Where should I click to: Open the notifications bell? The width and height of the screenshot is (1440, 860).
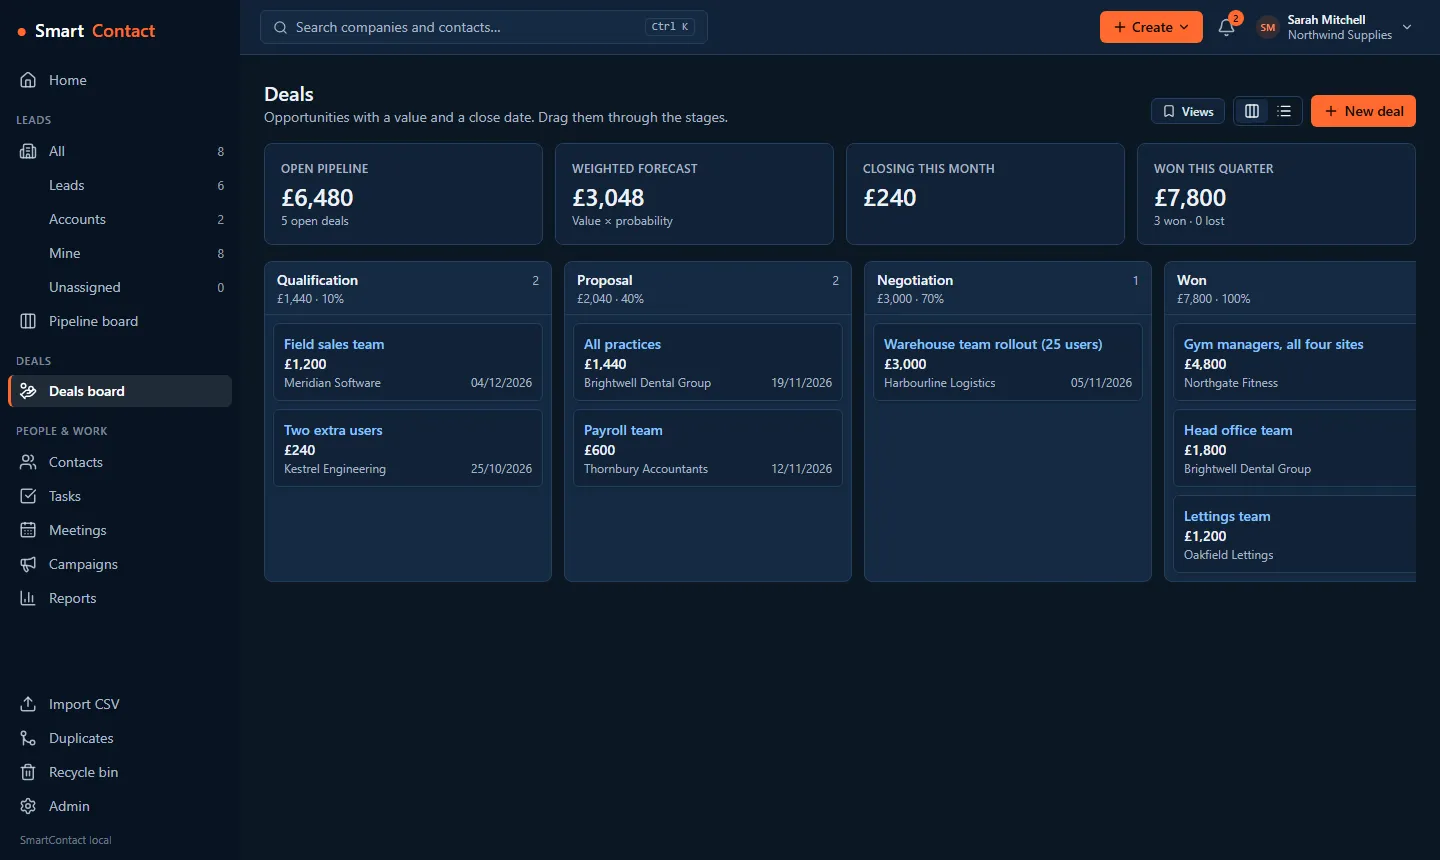point(1227,27)
